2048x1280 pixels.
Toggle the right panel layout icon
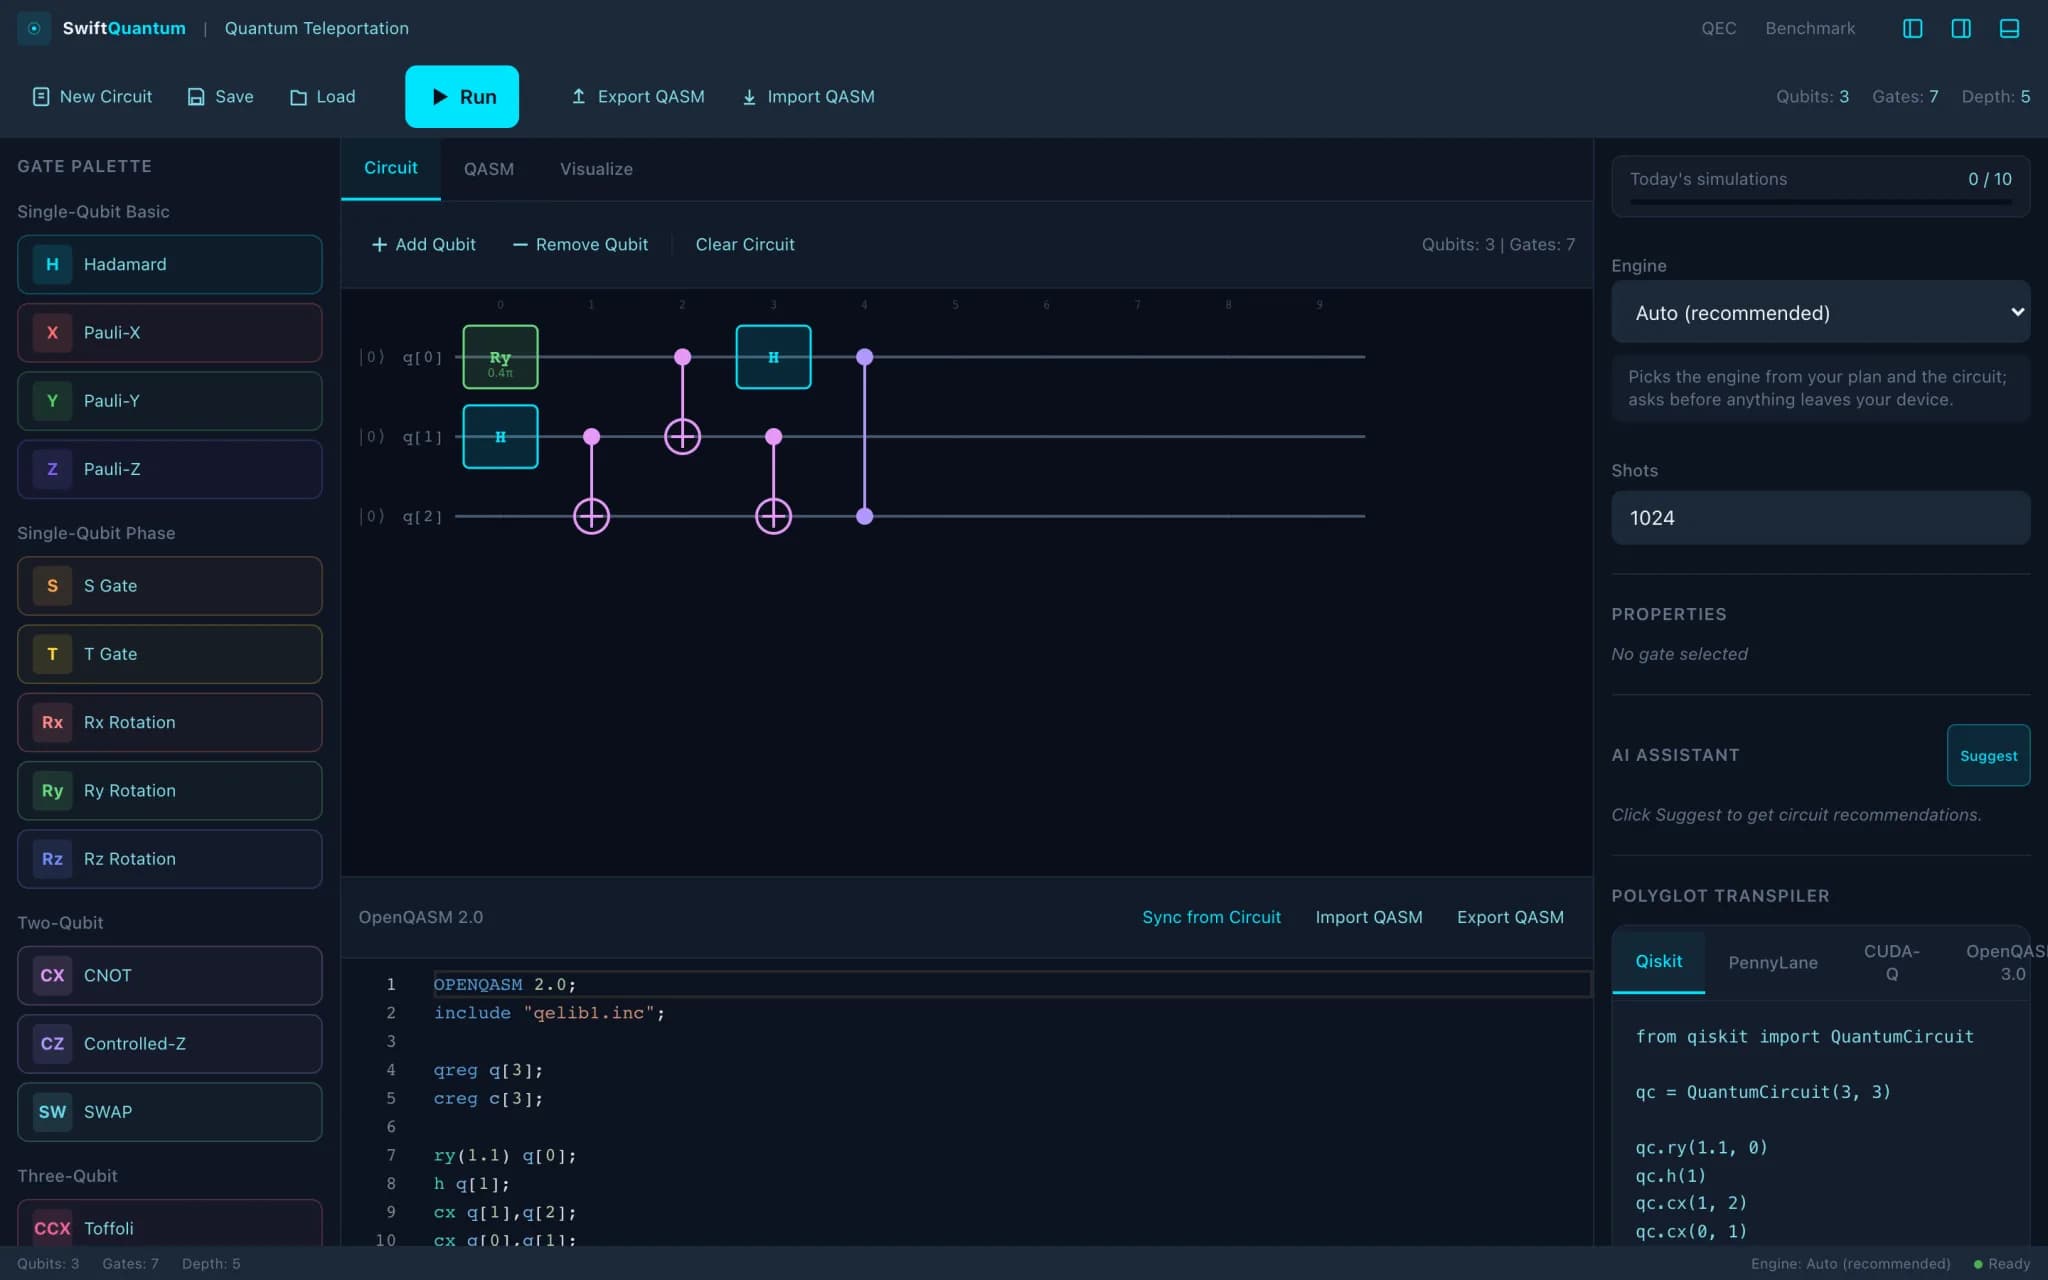1961,28
